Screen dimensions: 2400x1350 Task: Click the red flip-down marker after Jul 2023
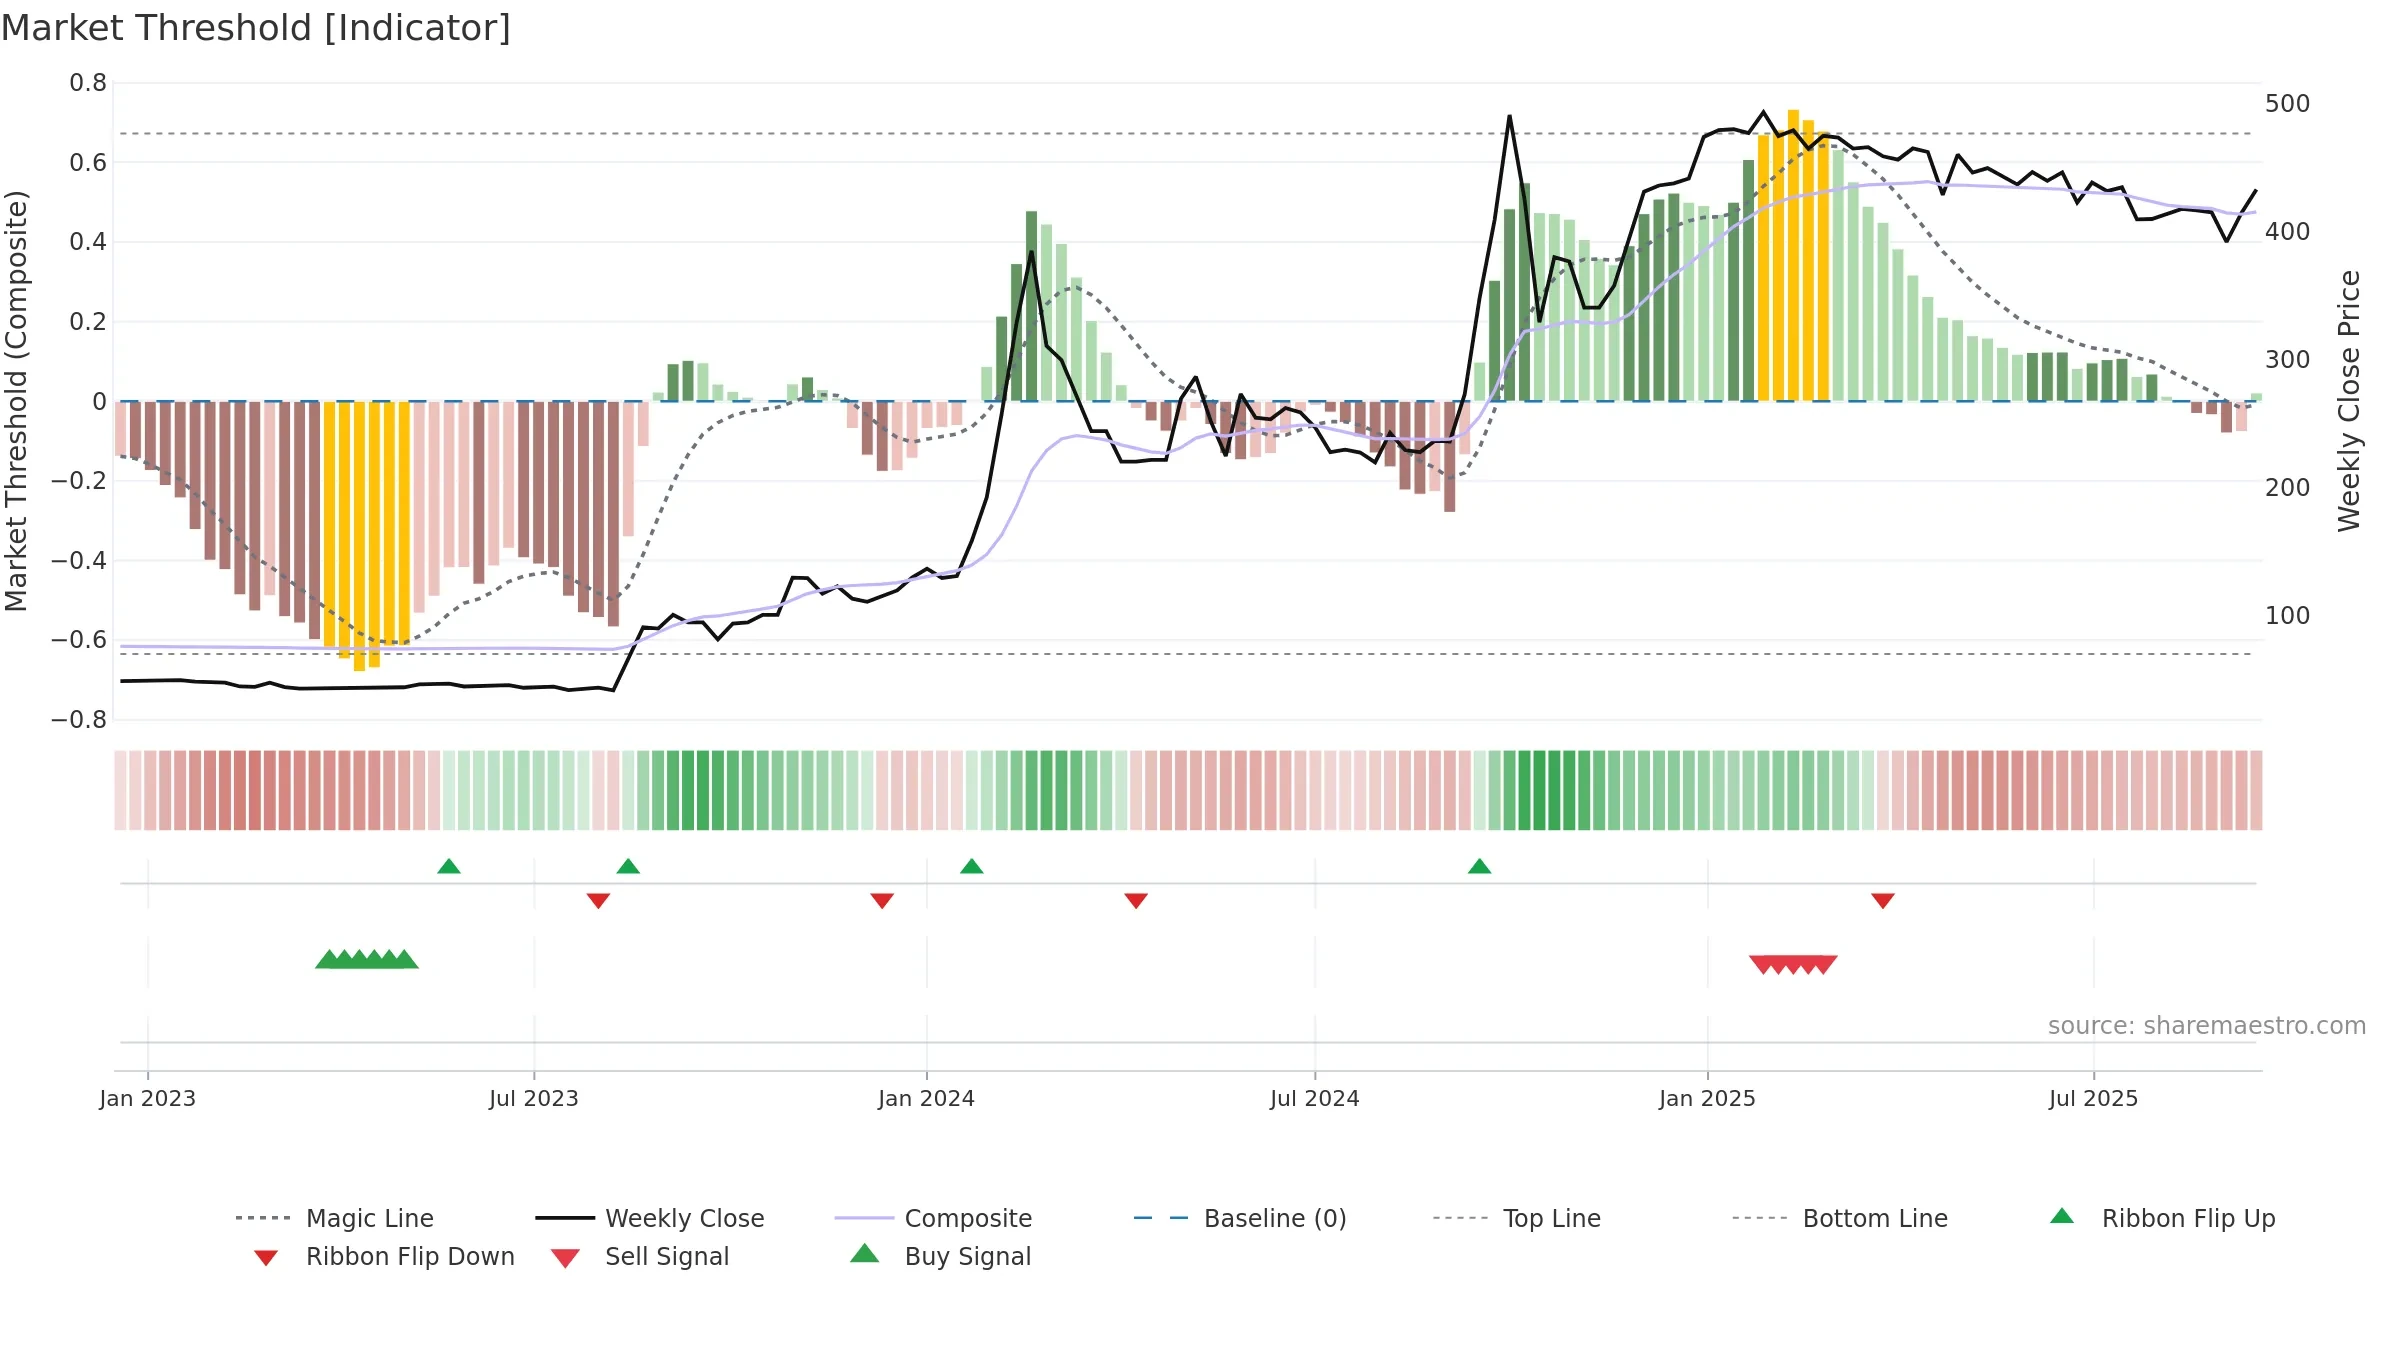coord(598,900)
